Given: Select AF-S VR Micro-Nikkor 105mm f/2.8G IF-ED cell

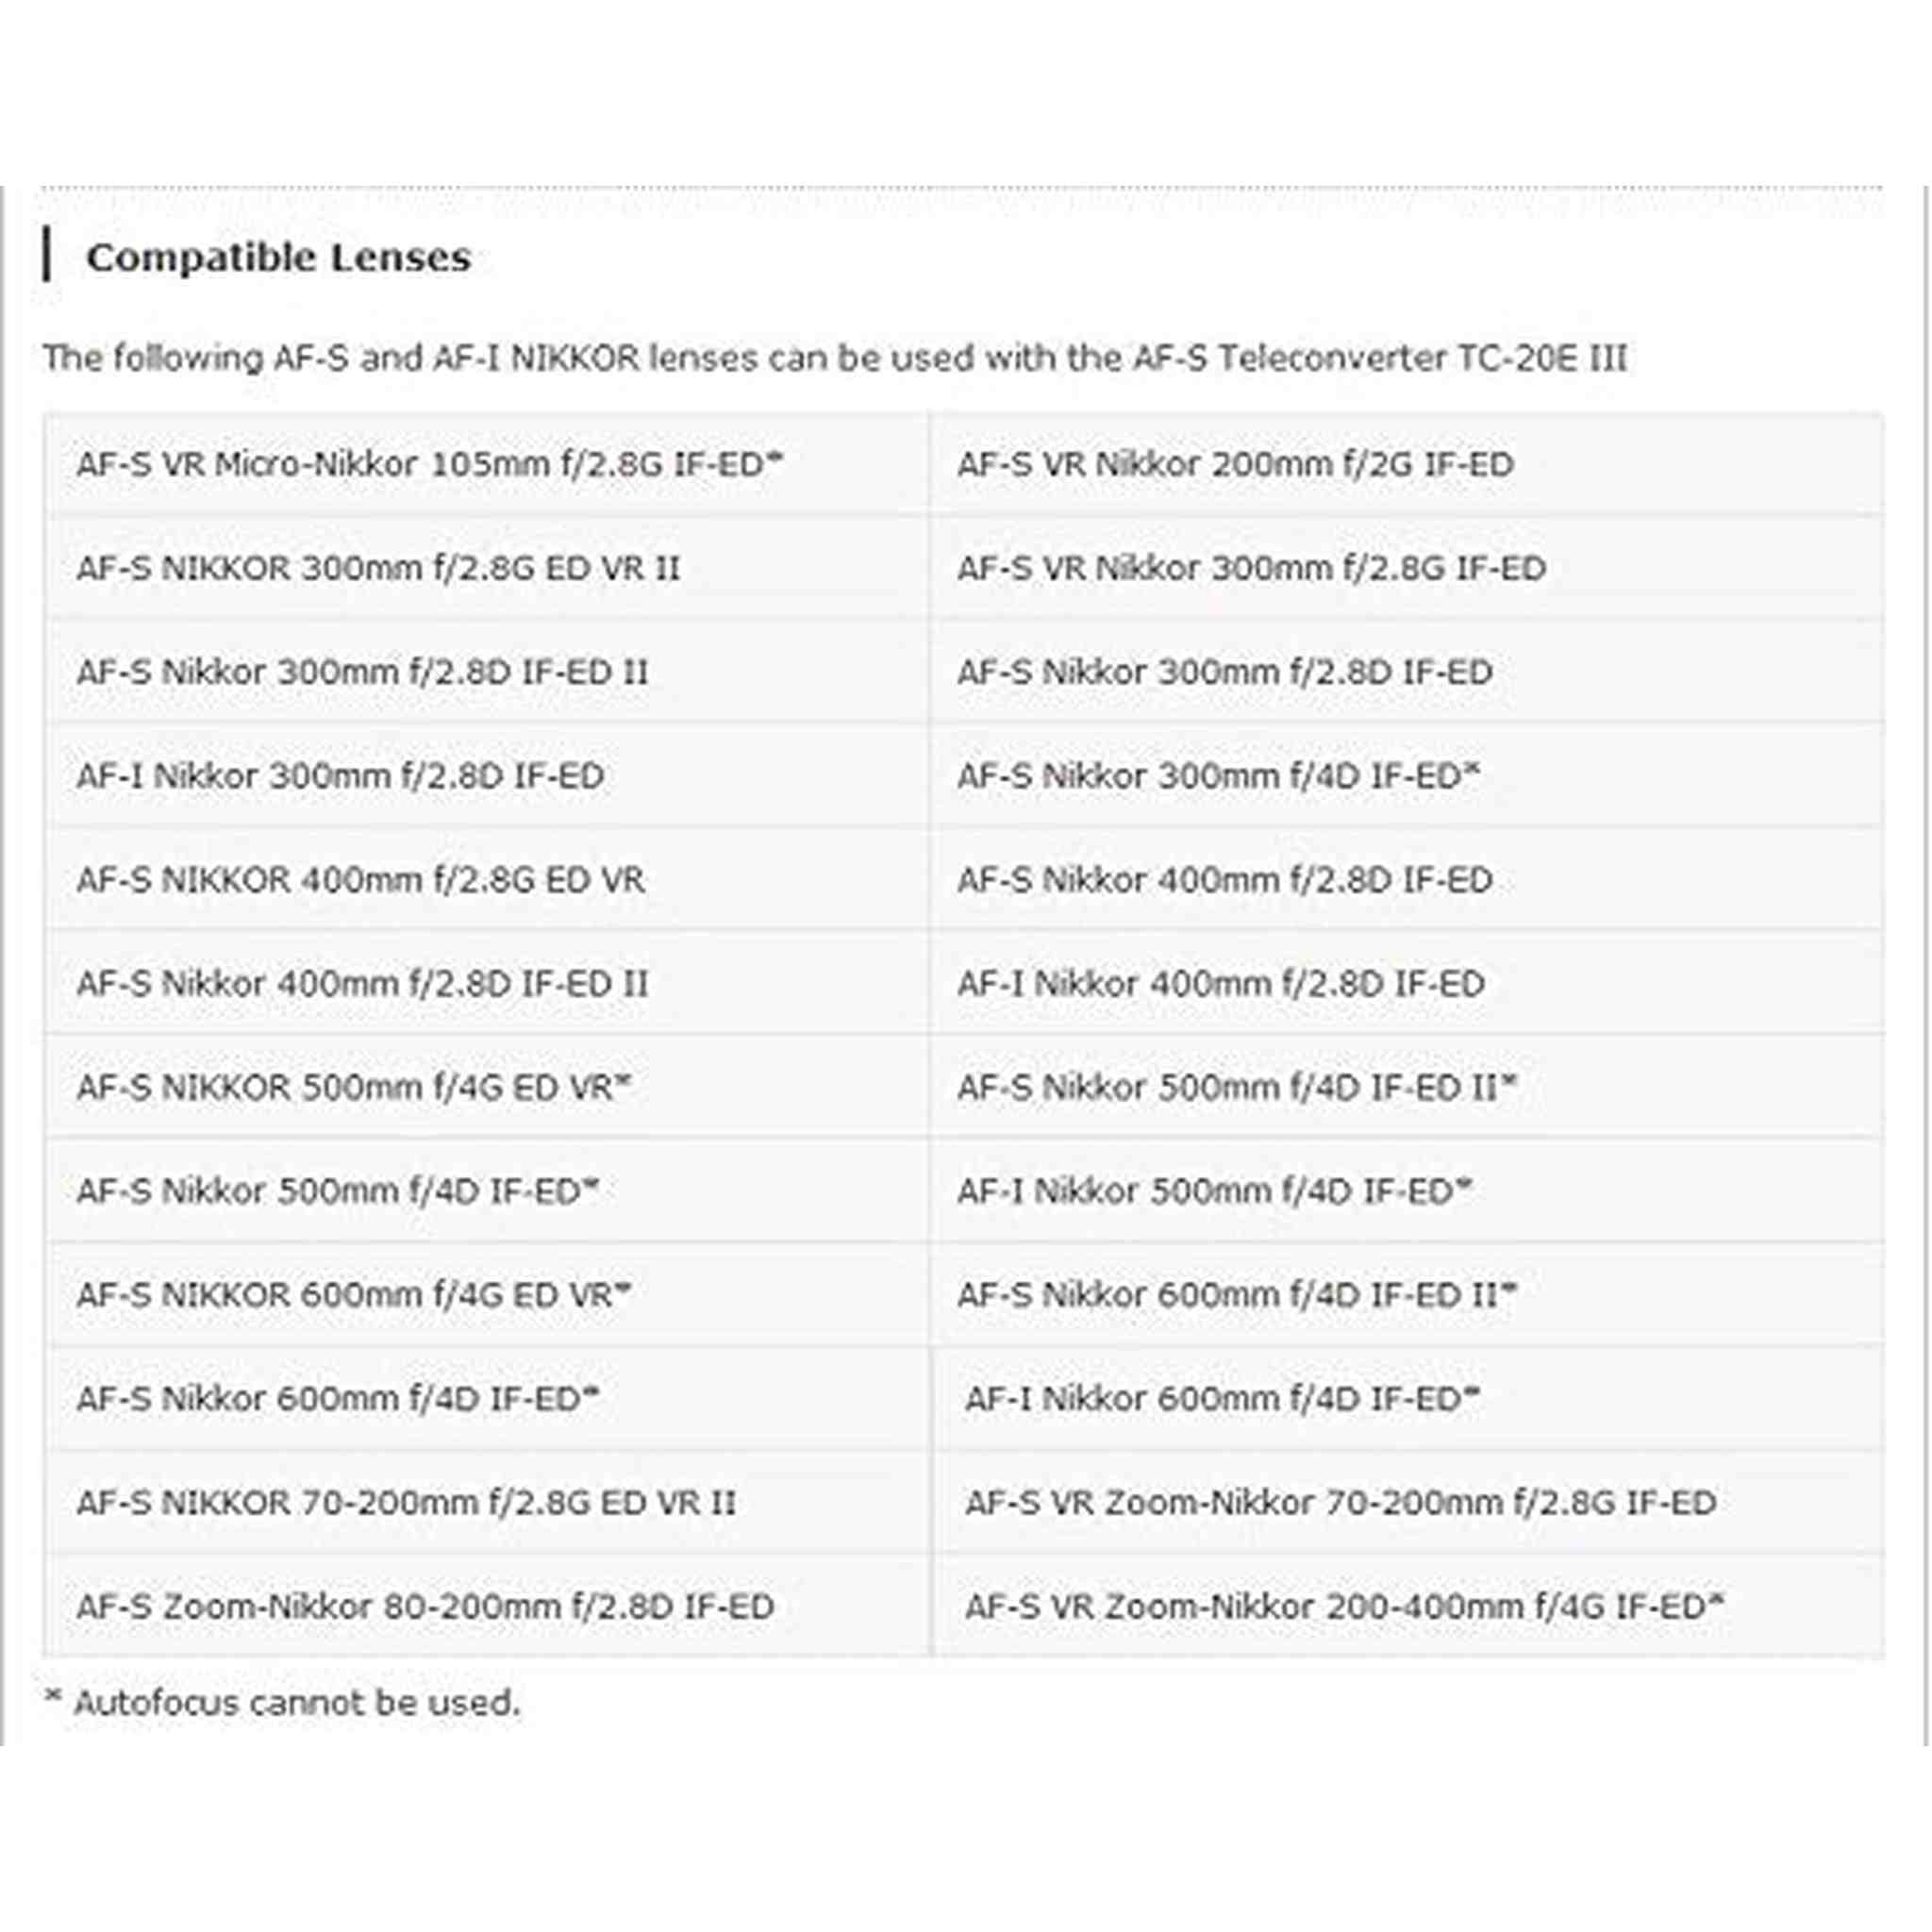Looking at the screenshot, I should tap(486, 465).
